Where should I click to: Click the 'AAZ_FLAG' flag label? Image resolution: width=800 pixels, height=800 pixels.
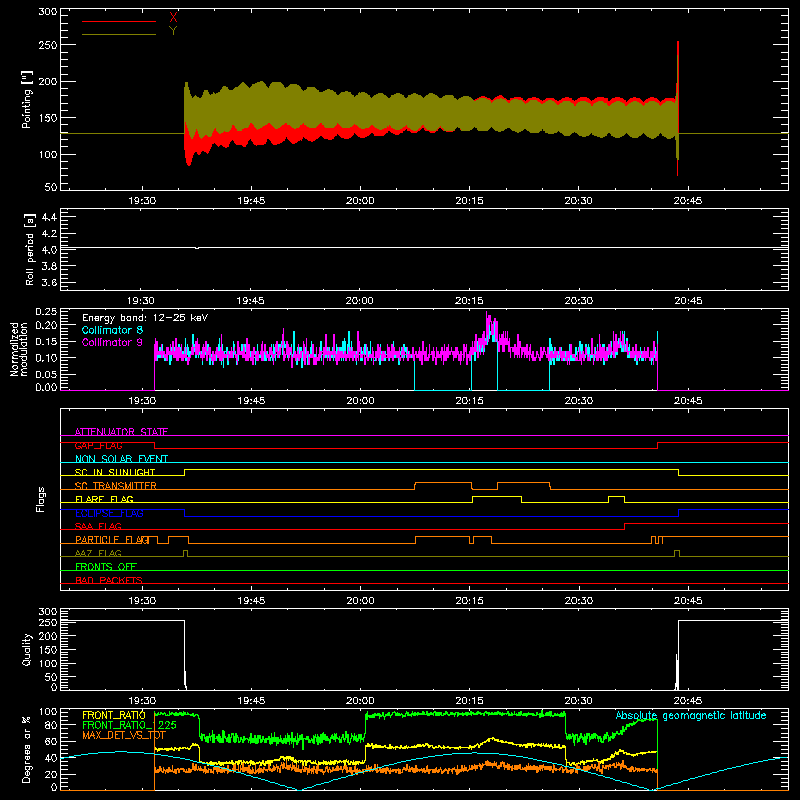coord(98,554)
